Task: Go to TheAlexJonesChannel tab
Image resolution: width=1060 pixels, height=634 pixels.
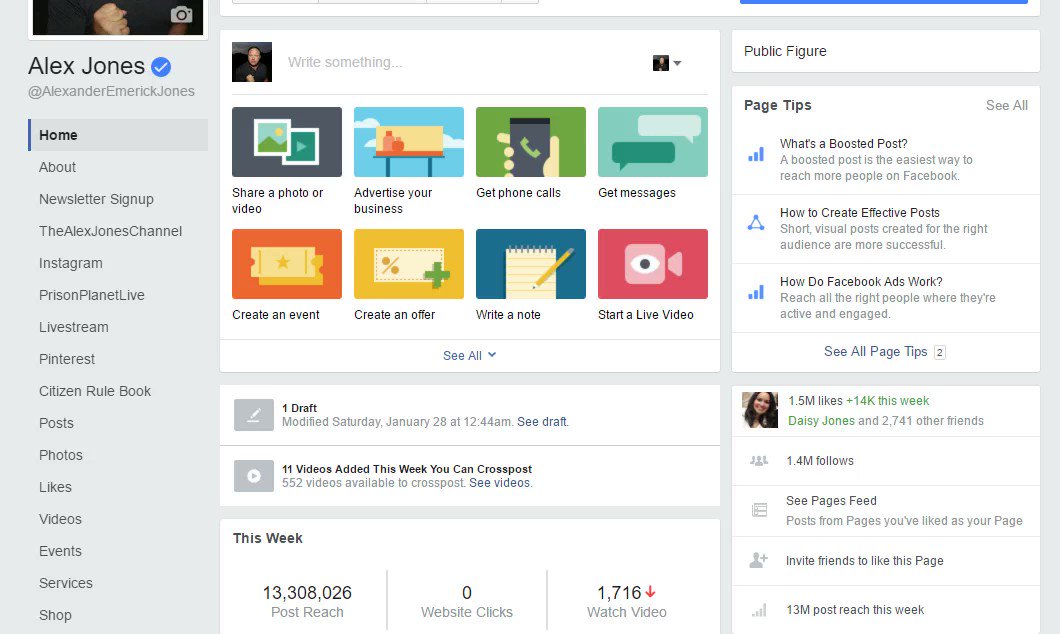Action: [110, 231]
